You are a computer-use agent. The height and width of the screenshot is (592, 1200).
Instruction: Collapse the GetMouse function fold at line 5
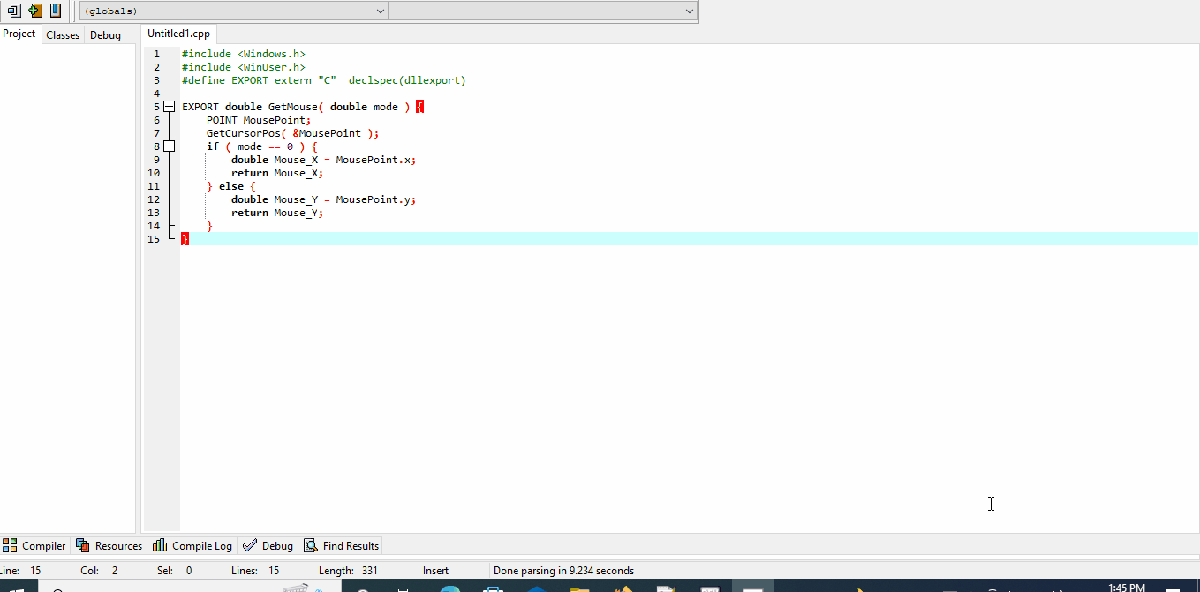tap(169, 105)
